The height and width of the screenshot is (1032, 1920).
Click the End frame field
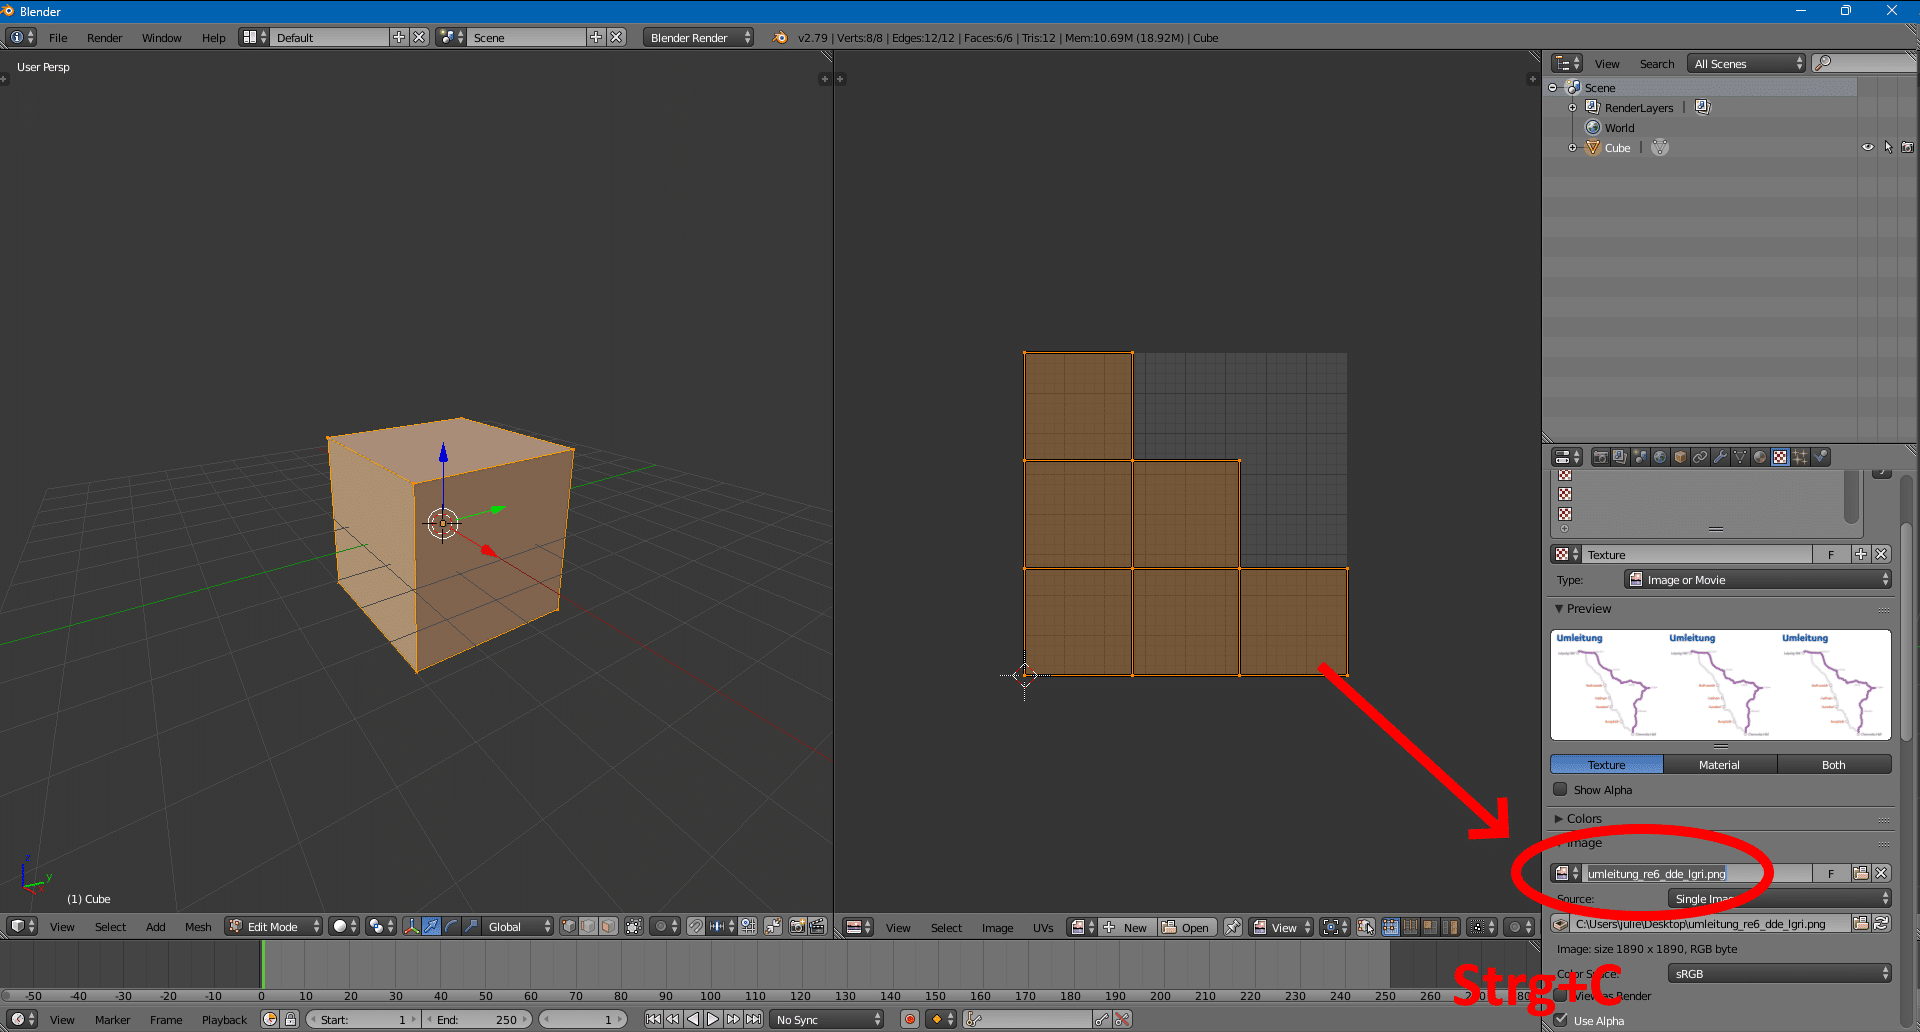[x=477, y=1020]
